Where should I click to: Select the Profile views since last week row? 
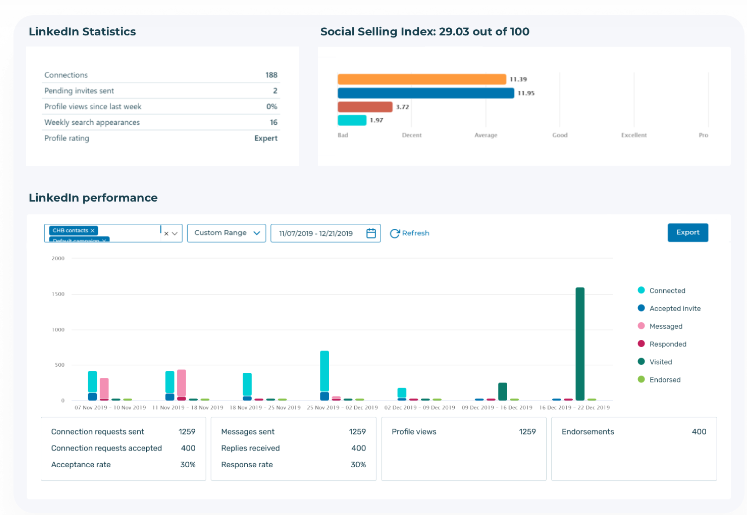pos(161,106)
